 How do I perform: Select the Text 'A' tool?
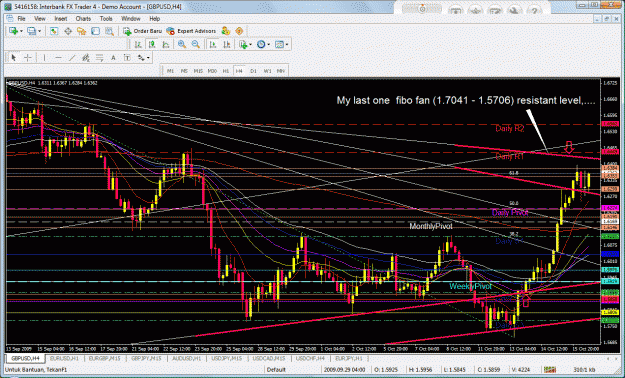113,58
